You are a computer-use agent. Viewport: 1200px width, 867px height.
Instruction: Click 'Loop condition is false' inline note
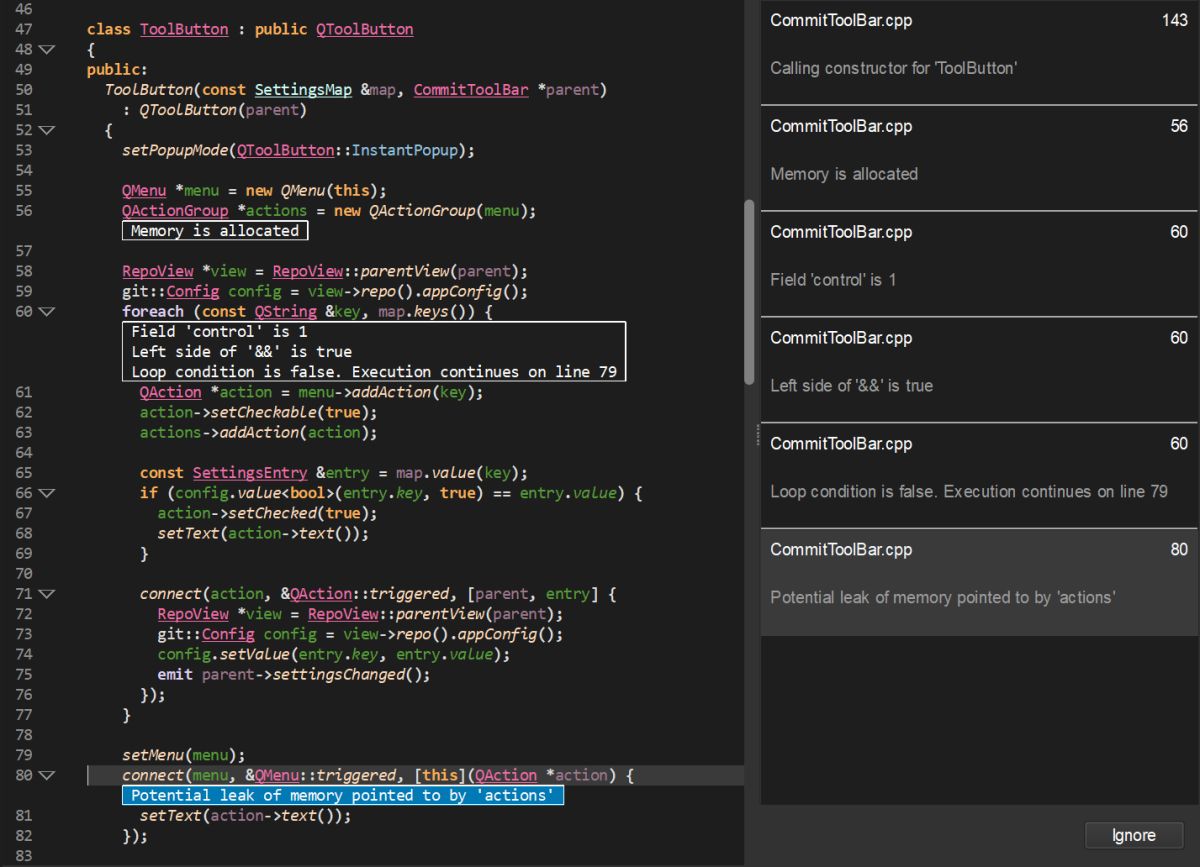[x=374, y=372]
